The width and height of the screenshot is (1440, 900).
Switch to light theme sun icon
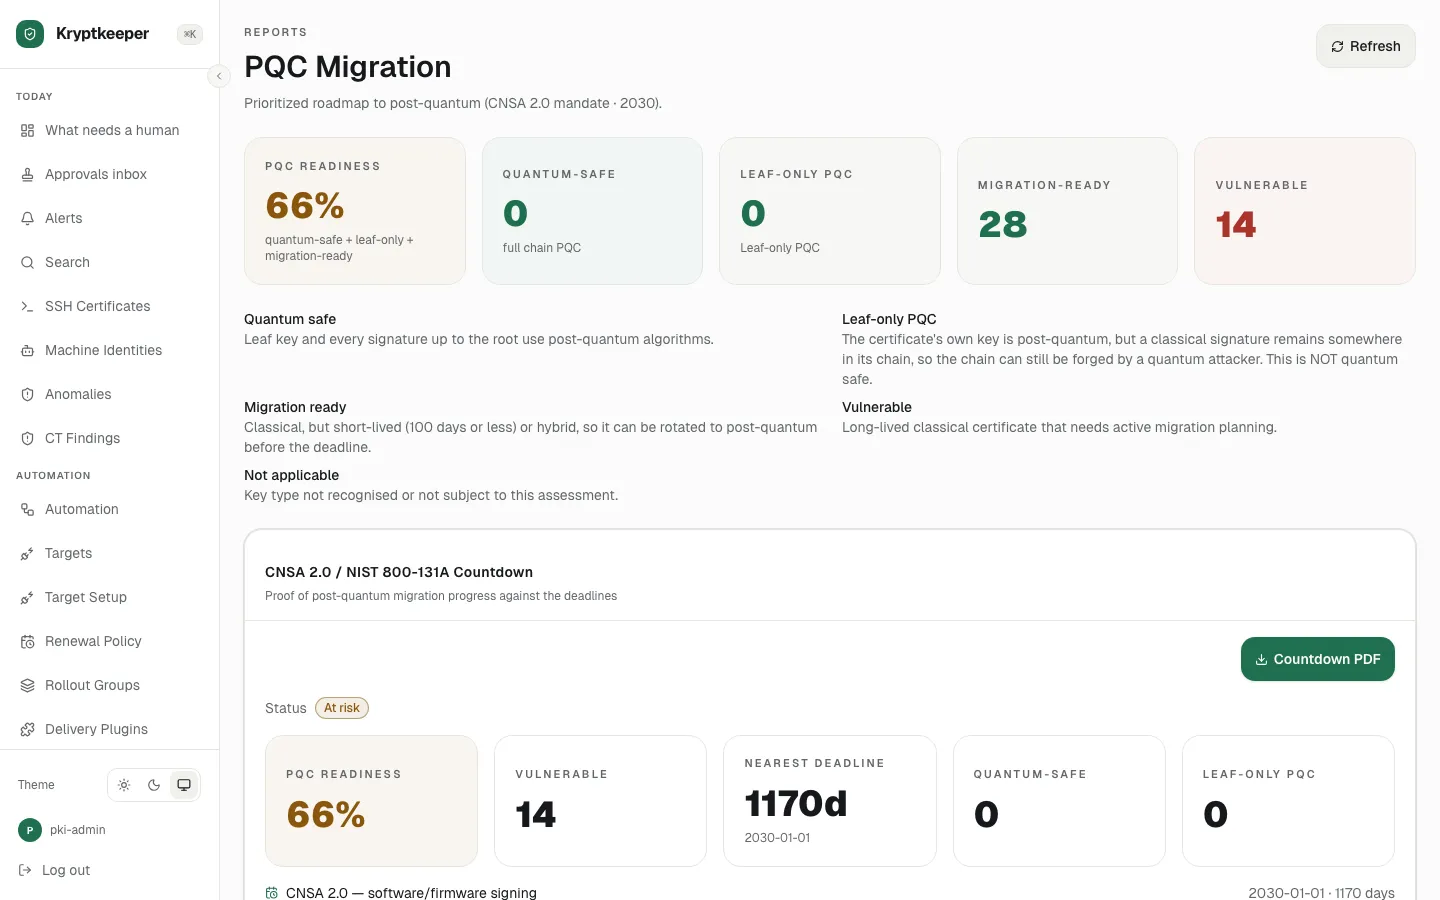[x=124, y=785]
